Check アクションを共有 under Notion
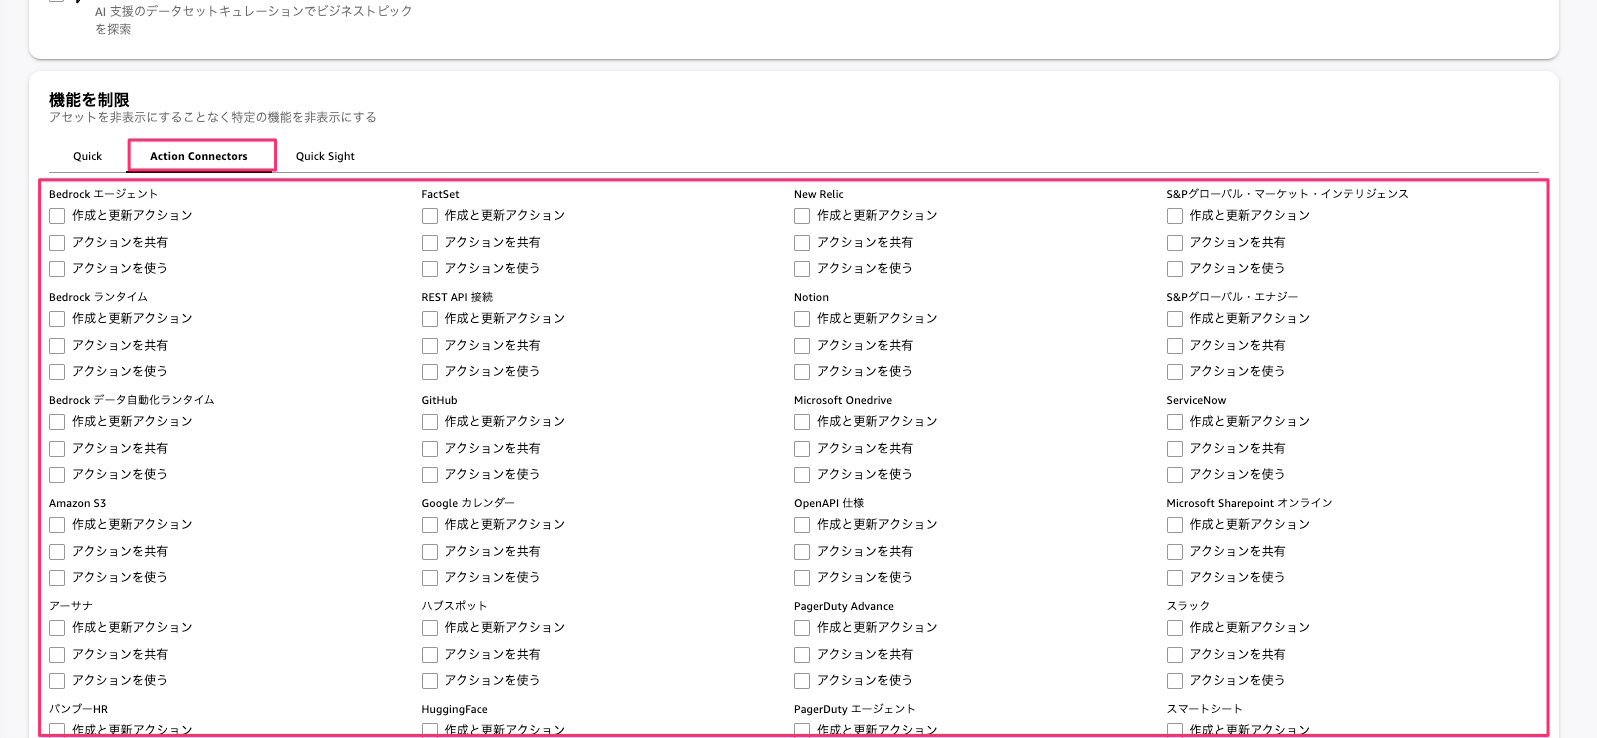Image resolution: width=1597 pixels, height=738 pixels. tap(802, 346)
